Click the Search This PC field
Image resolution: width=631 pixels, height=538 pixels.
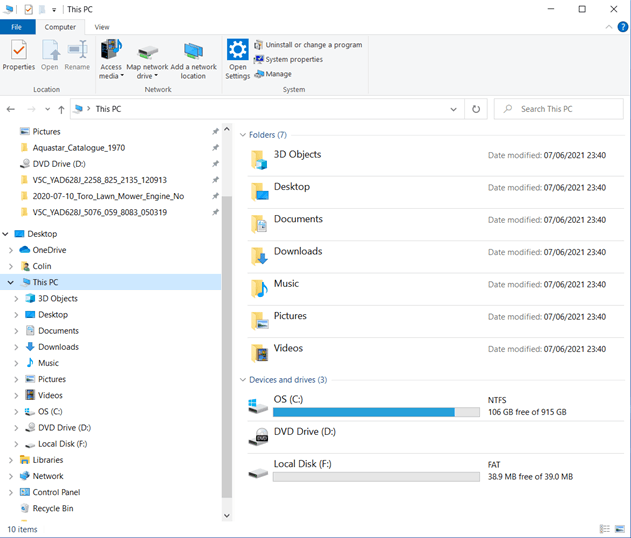[559, 109]
